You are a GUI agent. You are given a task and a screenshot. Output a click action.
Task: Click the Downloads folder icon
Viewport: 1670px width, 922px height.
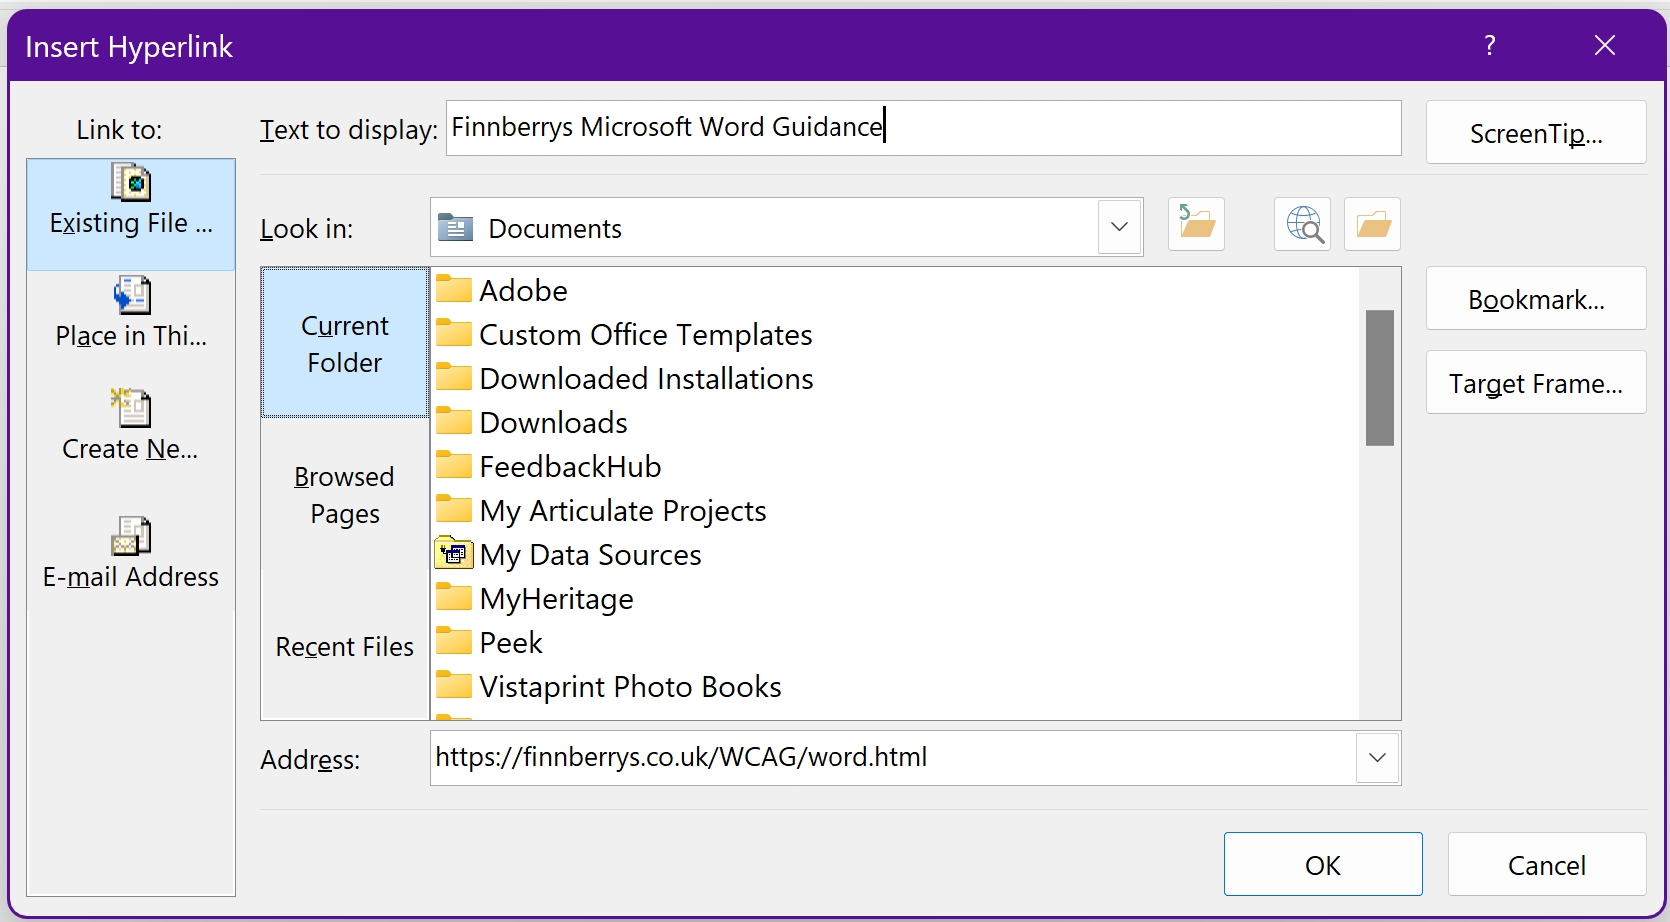454,421
